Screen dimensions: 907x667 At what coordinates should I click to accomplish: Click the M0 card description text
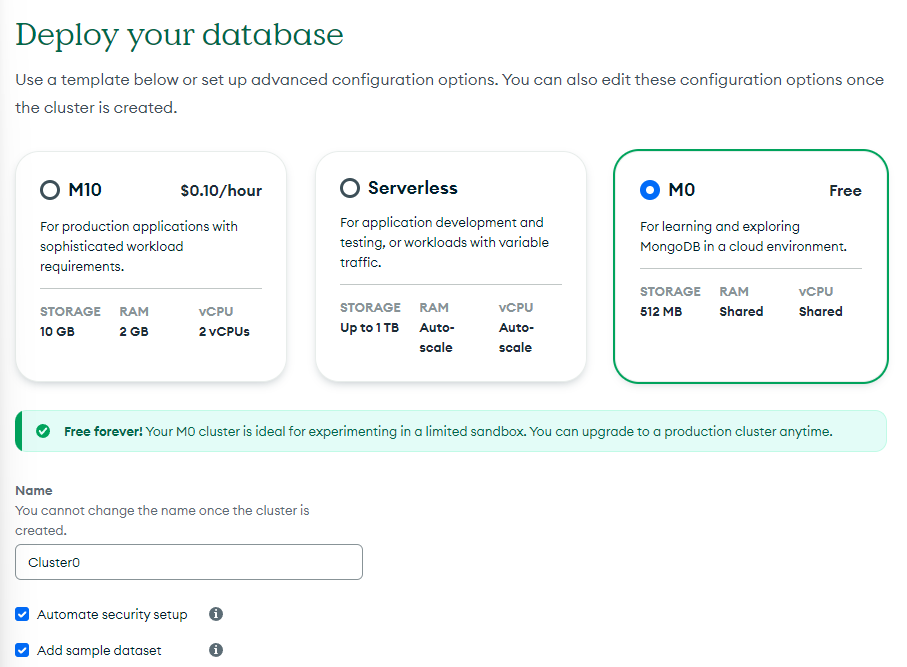click(743, 237)
